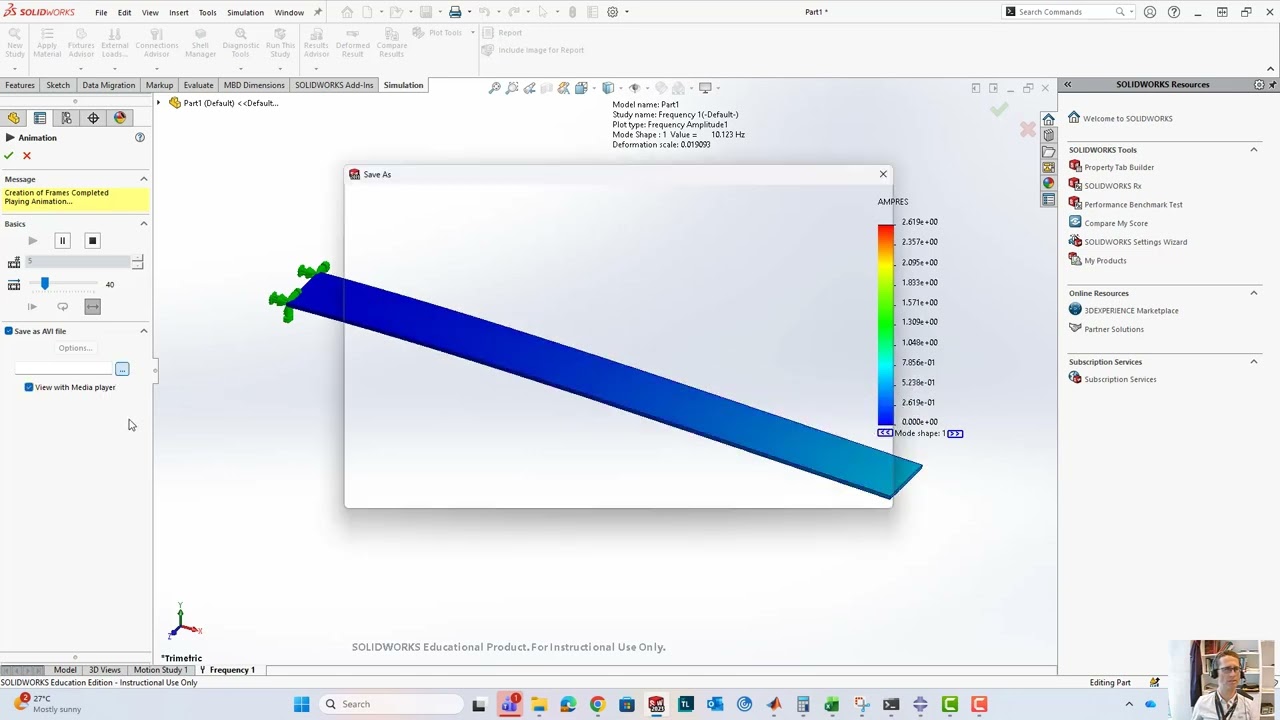Viewport: 1280px width, 720px height.
Task: Select the reciprocate playback mode icon
Action: 92,307
